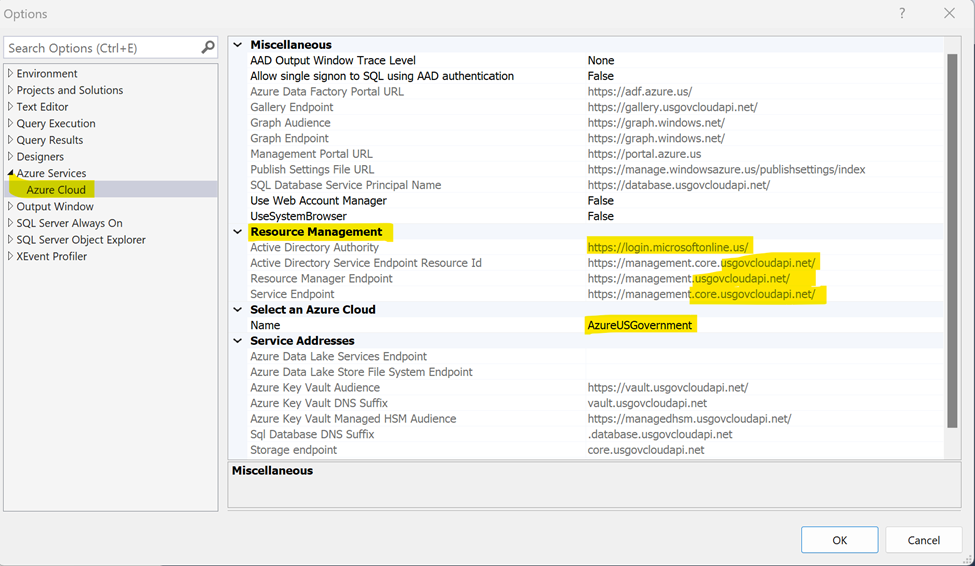
Task: Click Storage endpoint core.usgovcloudapi.net value
Action: coord(646,449)
